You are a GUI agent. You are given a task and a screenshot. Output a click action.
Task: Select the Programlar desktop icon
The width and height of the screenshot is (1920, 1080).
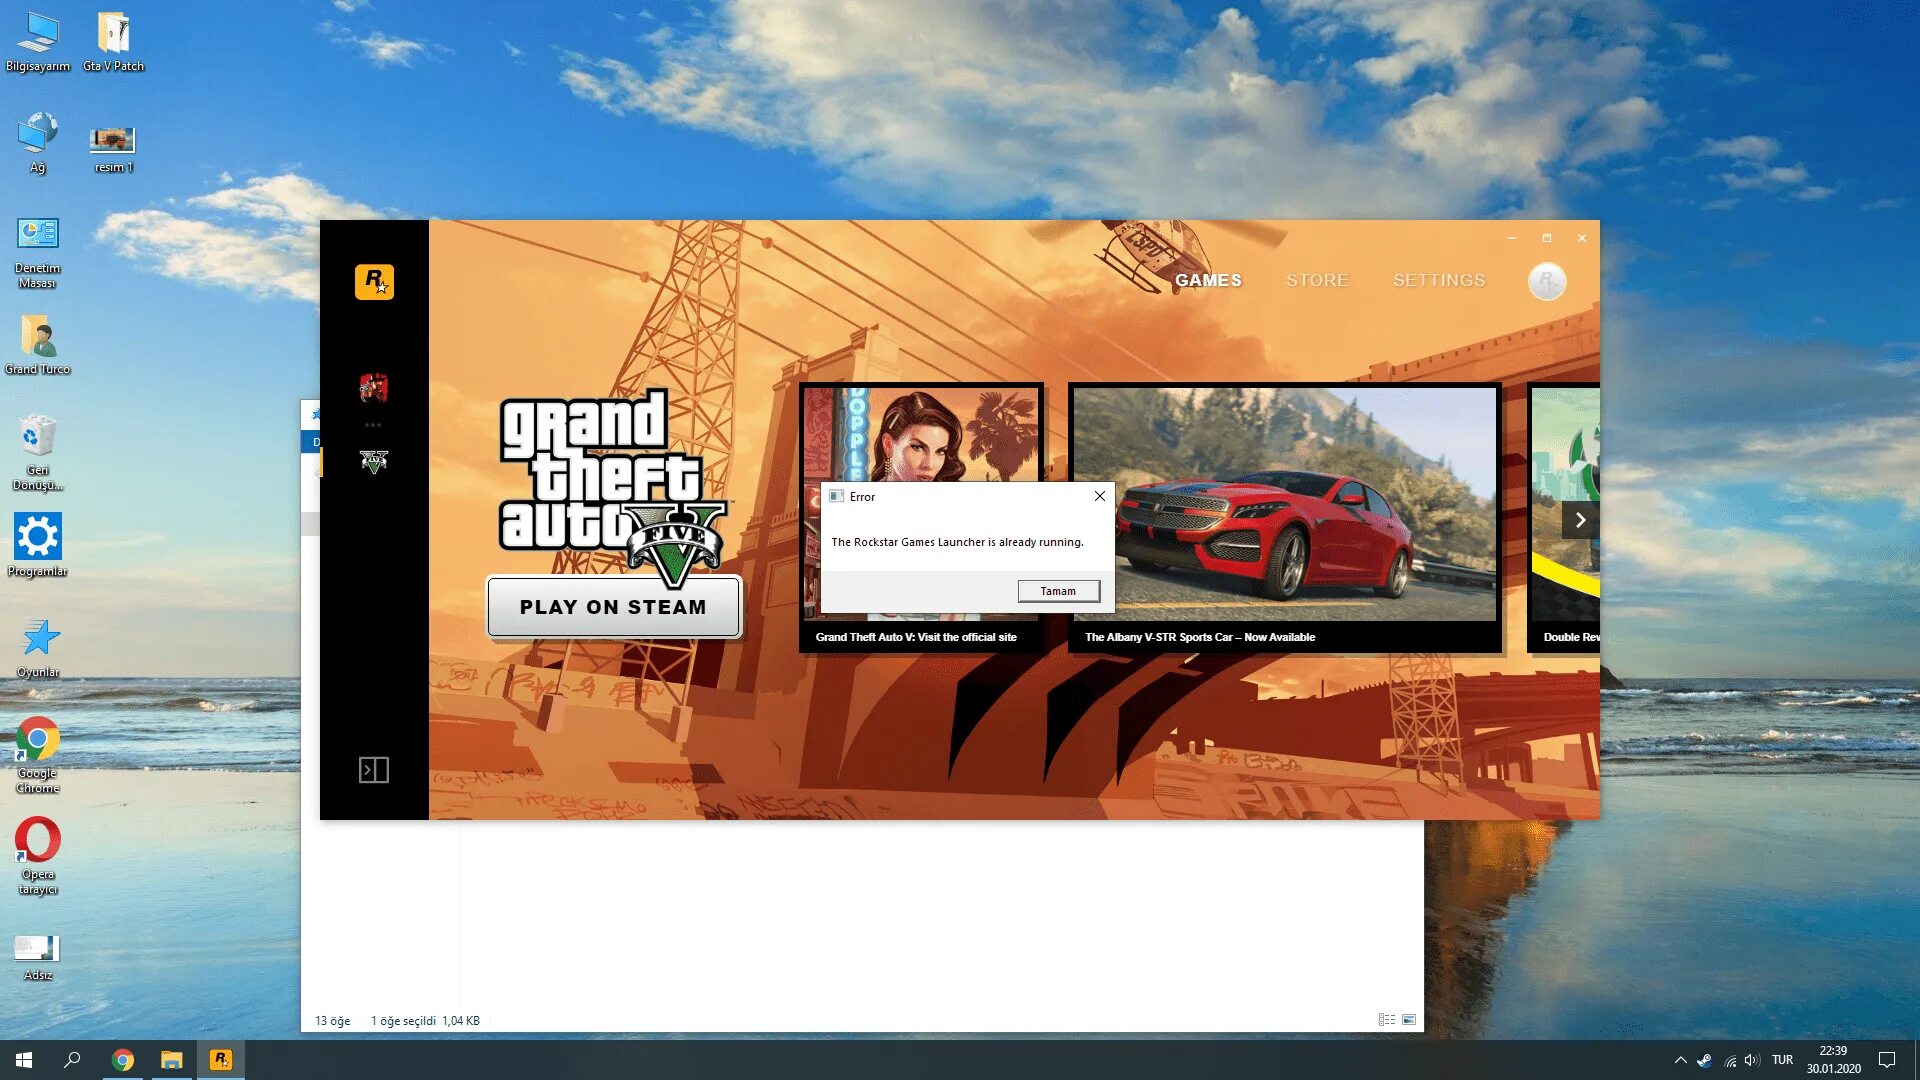38,546
